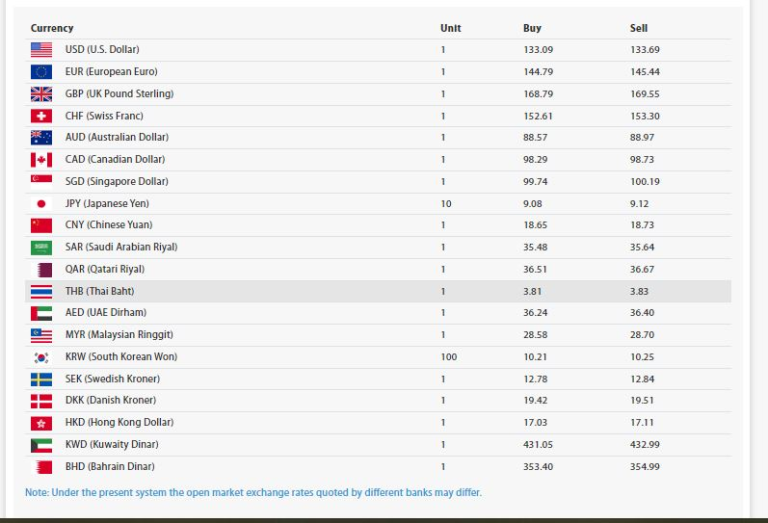The width and height of the screenshot is (768, 523).
Task: Click the Swiss flag icon
Action: [41, 115]
